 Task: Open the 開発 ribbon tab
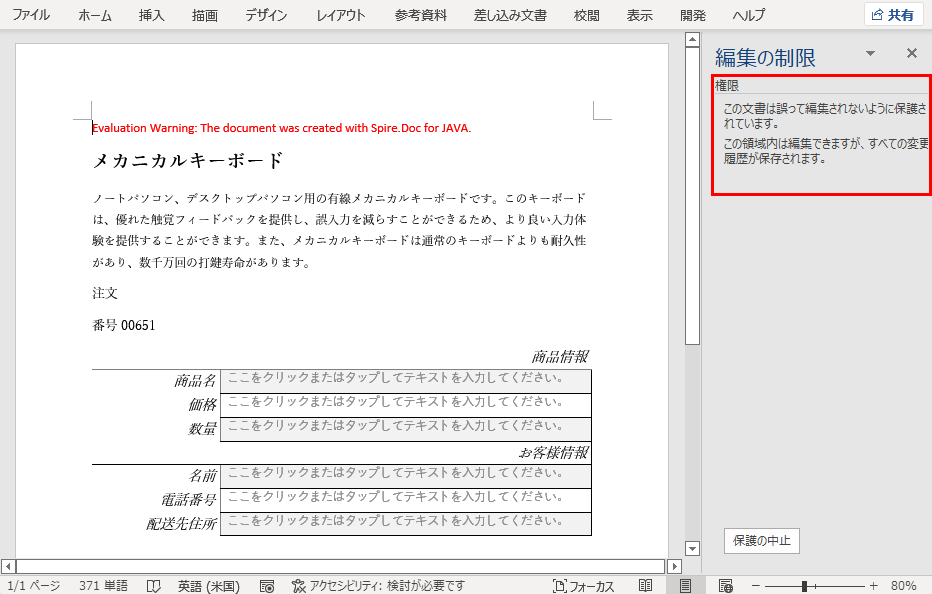pos(691,15)
